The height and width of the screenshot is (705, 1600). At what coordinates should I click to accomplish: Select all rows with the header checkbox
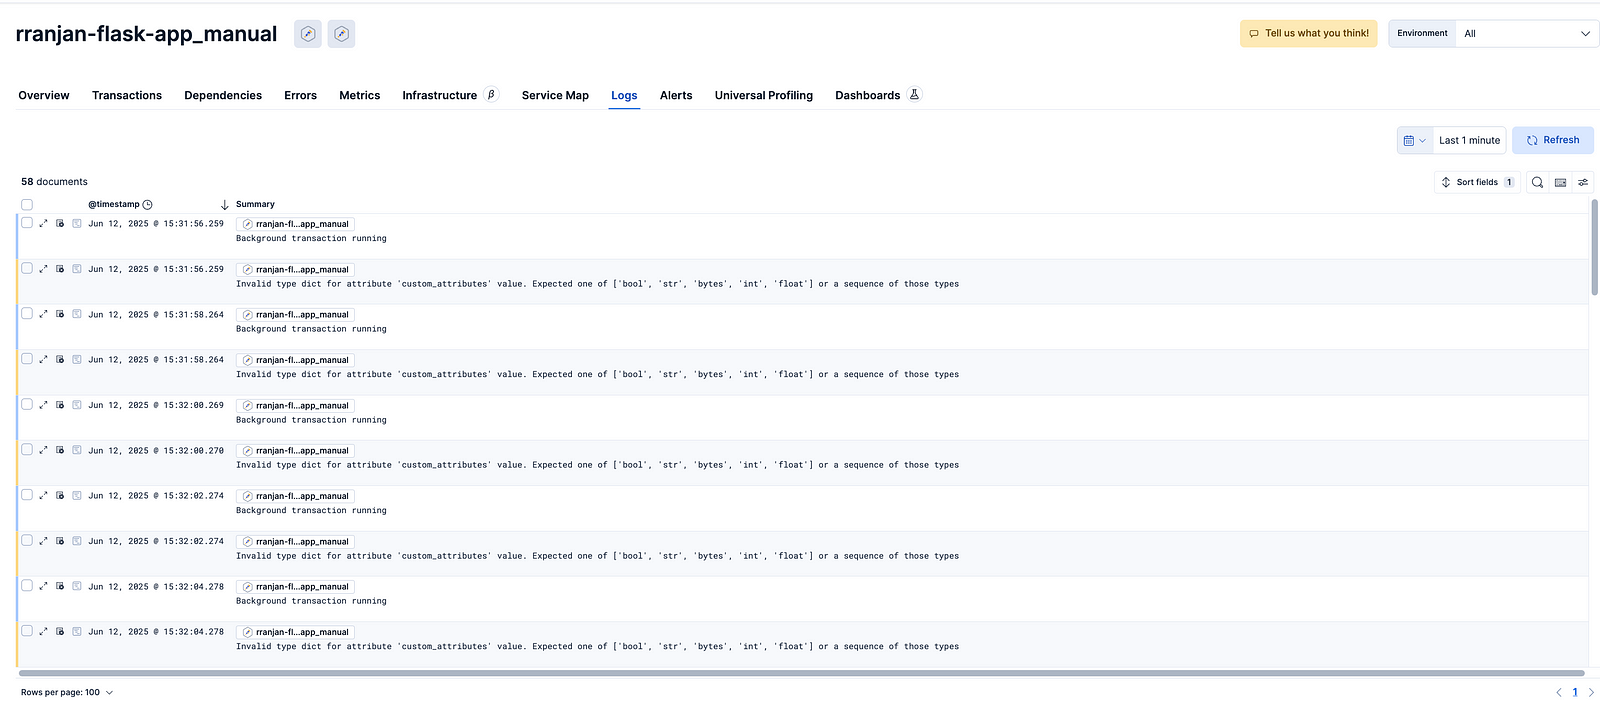(x=27, y=204)
